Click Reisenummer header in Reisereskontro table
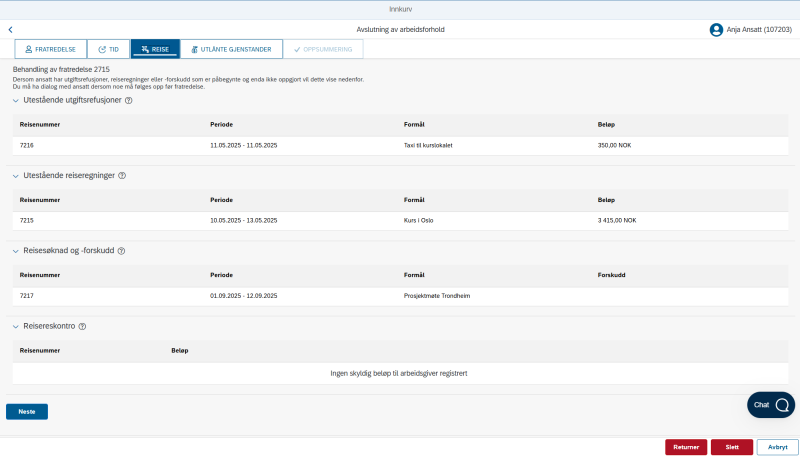The width and height of the screenshot is (800, 456). pos(40,350)
